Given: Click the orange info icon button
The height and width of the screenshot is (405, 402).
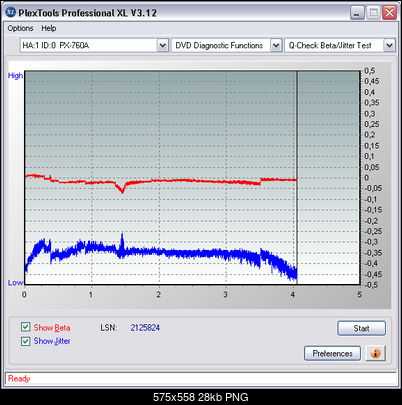Looking at the screenshot, I should 375,353.
